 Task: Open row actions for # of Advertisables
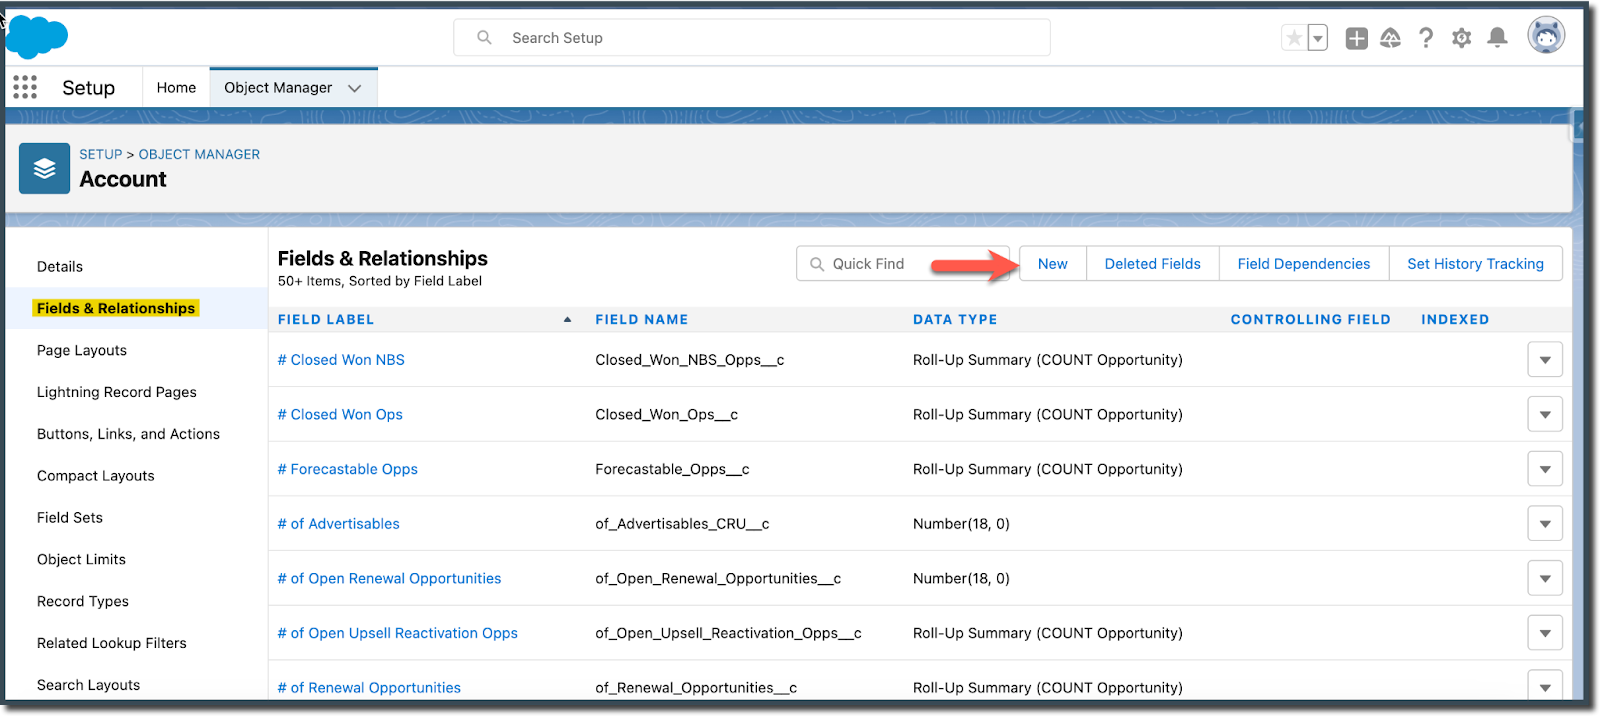[x=1544, y=524]
